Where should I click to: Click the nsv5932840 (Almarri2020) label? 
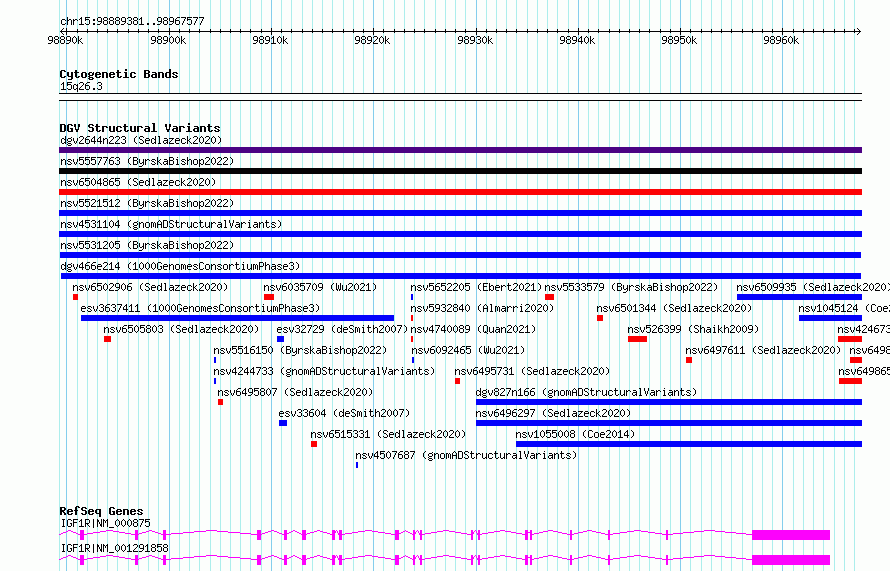click(x=482, y=308)
